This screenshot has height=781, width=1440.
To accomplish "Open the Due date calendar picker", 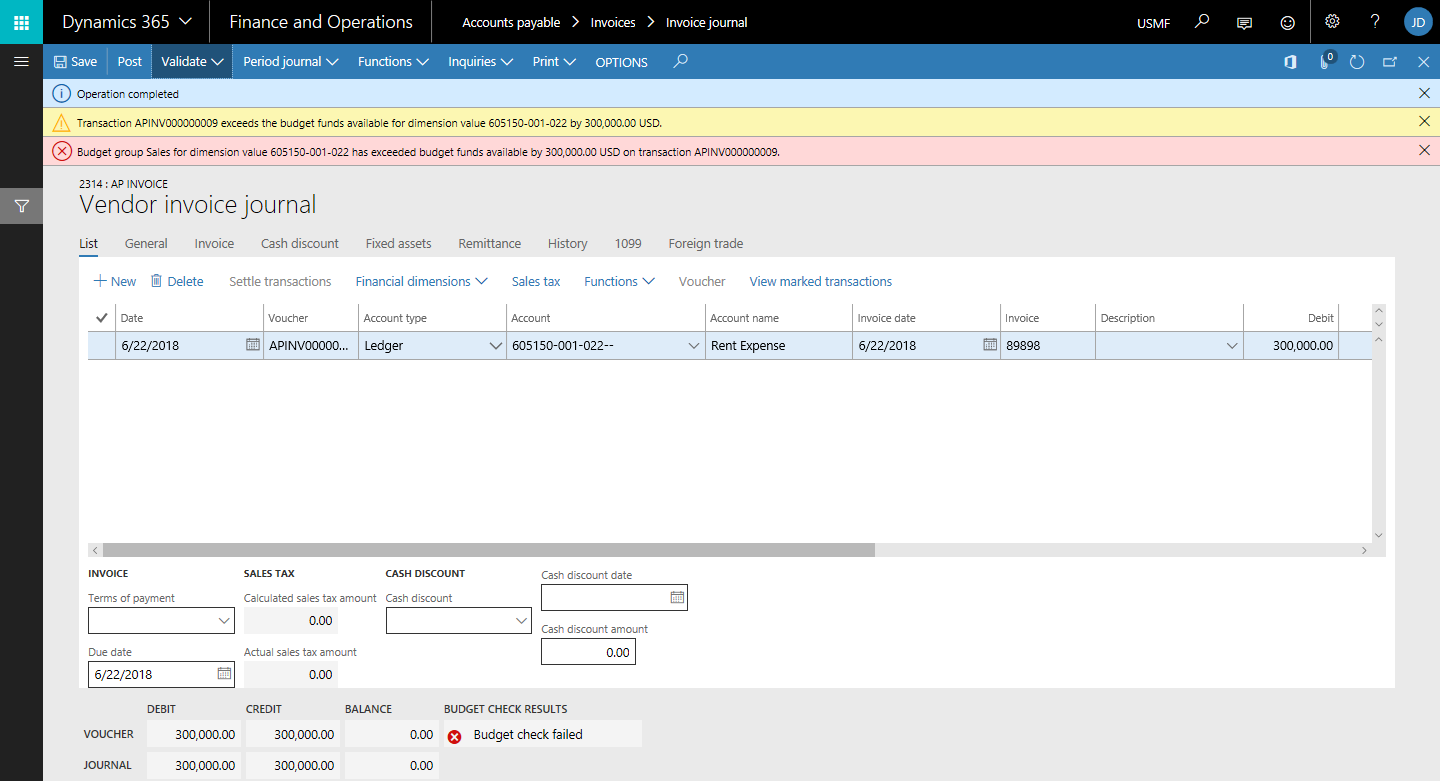I will coord(224,674).
